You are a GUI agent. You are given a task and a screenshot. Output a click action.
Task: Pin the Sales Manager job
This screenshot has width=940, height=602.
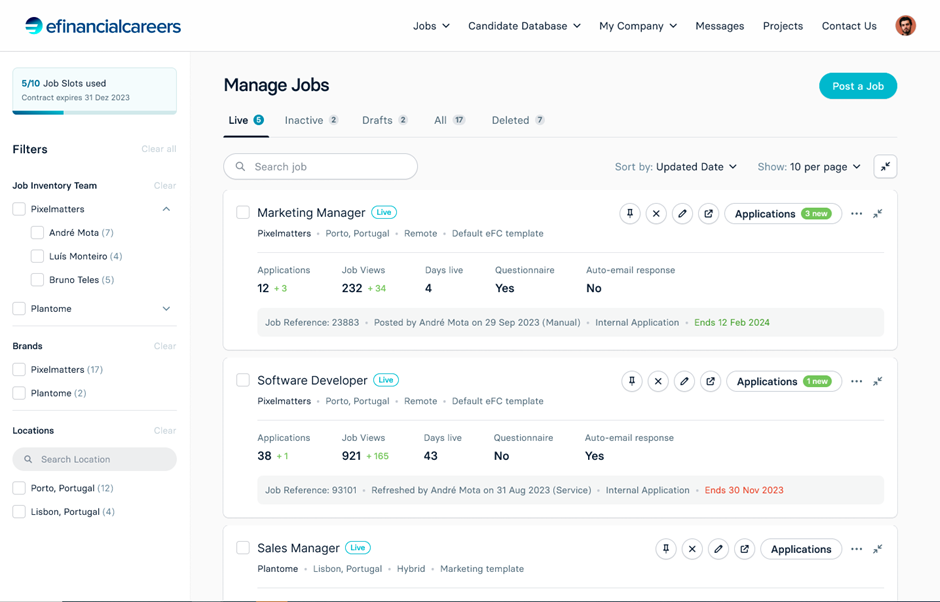(666, 549)
